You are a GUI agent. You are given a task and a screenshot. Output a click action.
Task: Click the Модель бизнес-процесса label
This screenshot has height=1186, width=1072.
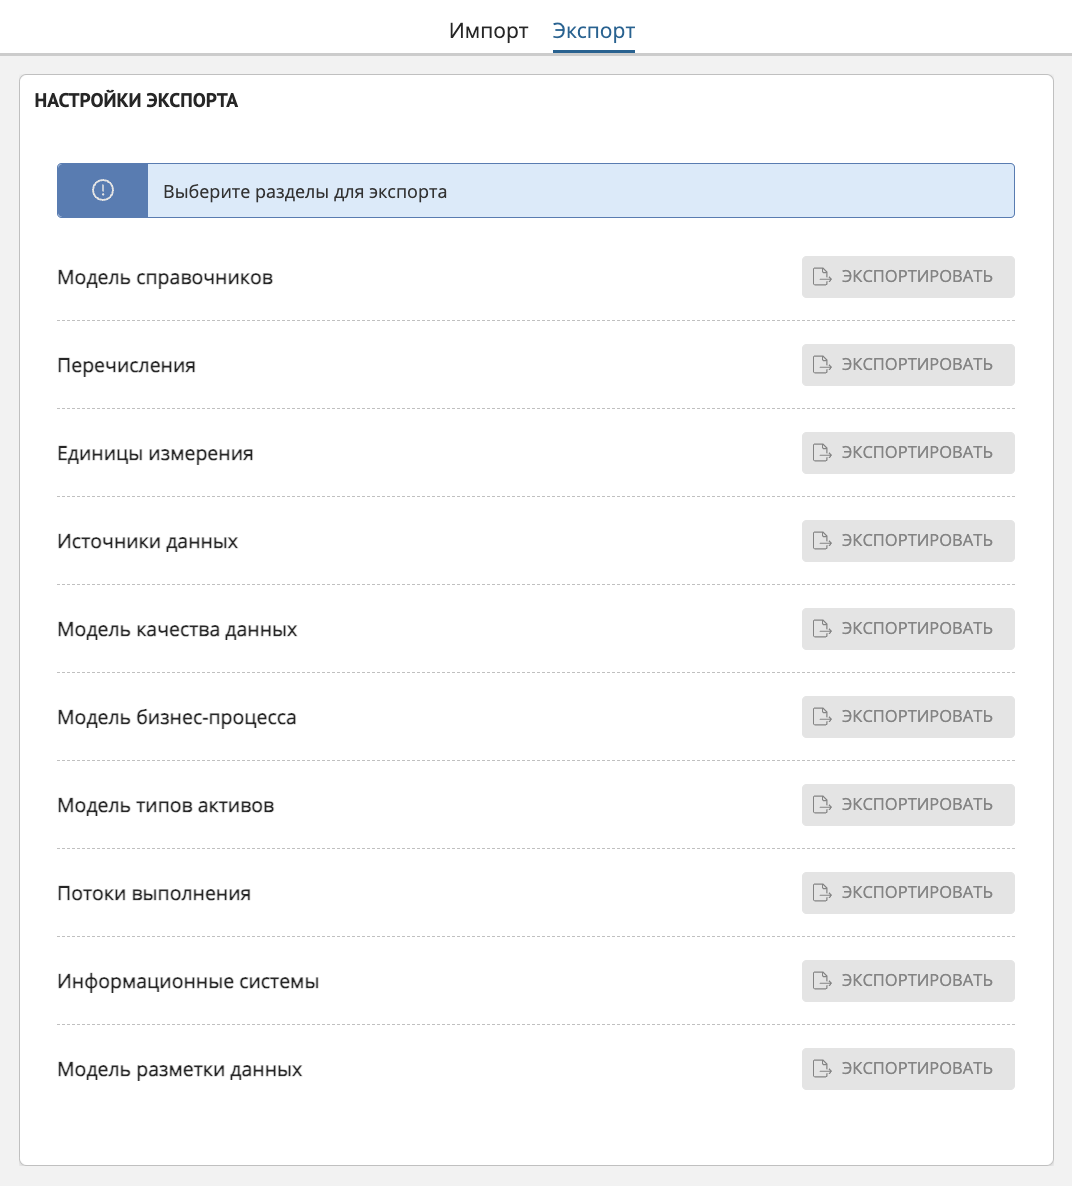(x=176, y=717)
